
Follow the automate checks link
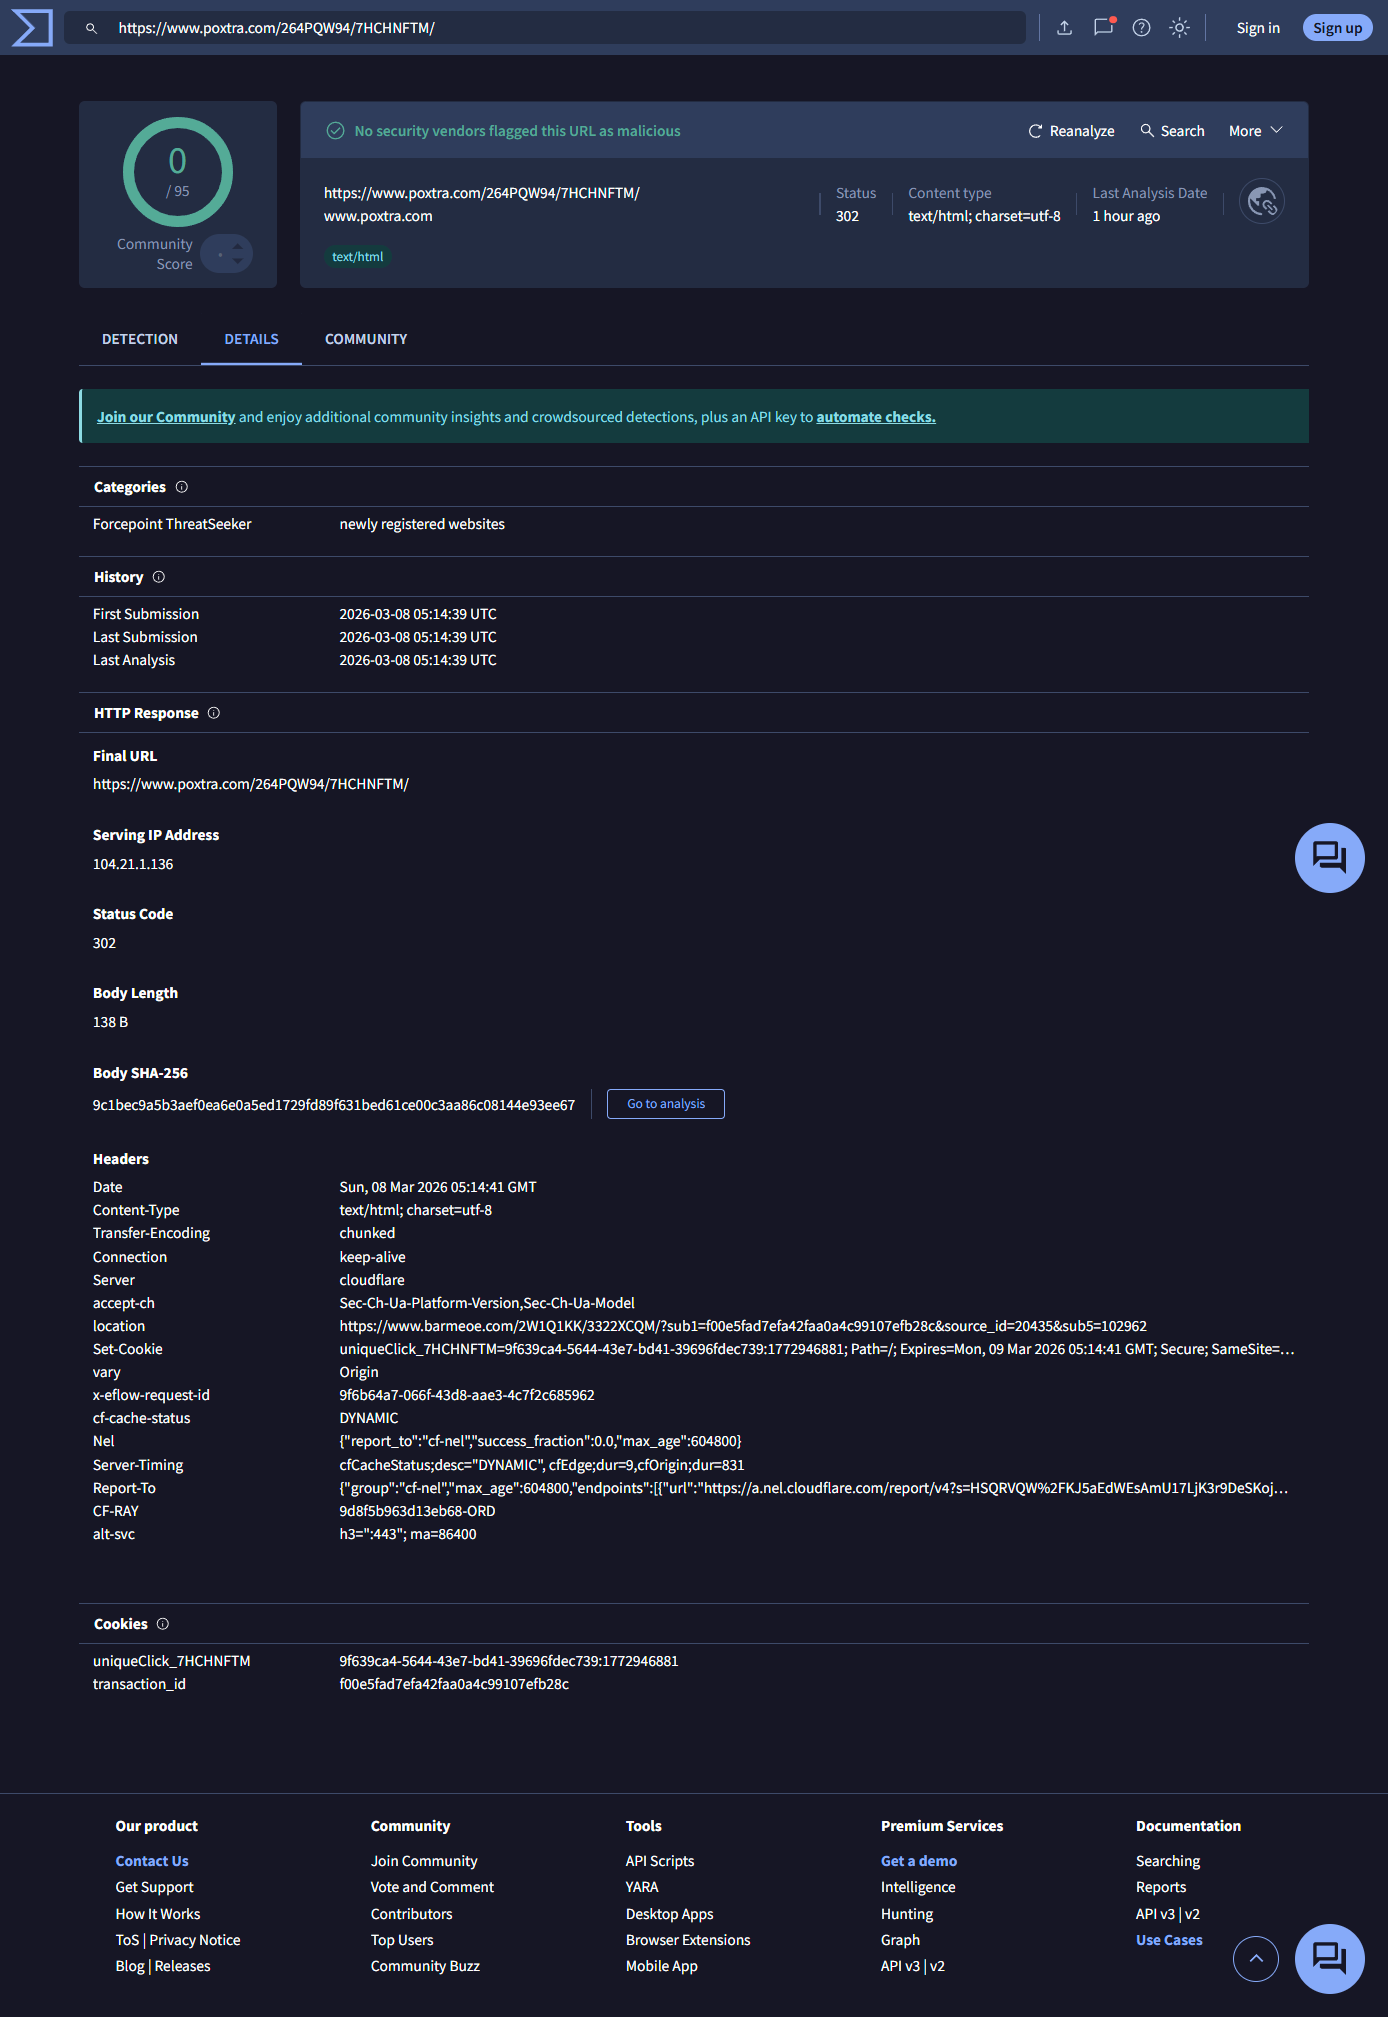click(876, 417)
